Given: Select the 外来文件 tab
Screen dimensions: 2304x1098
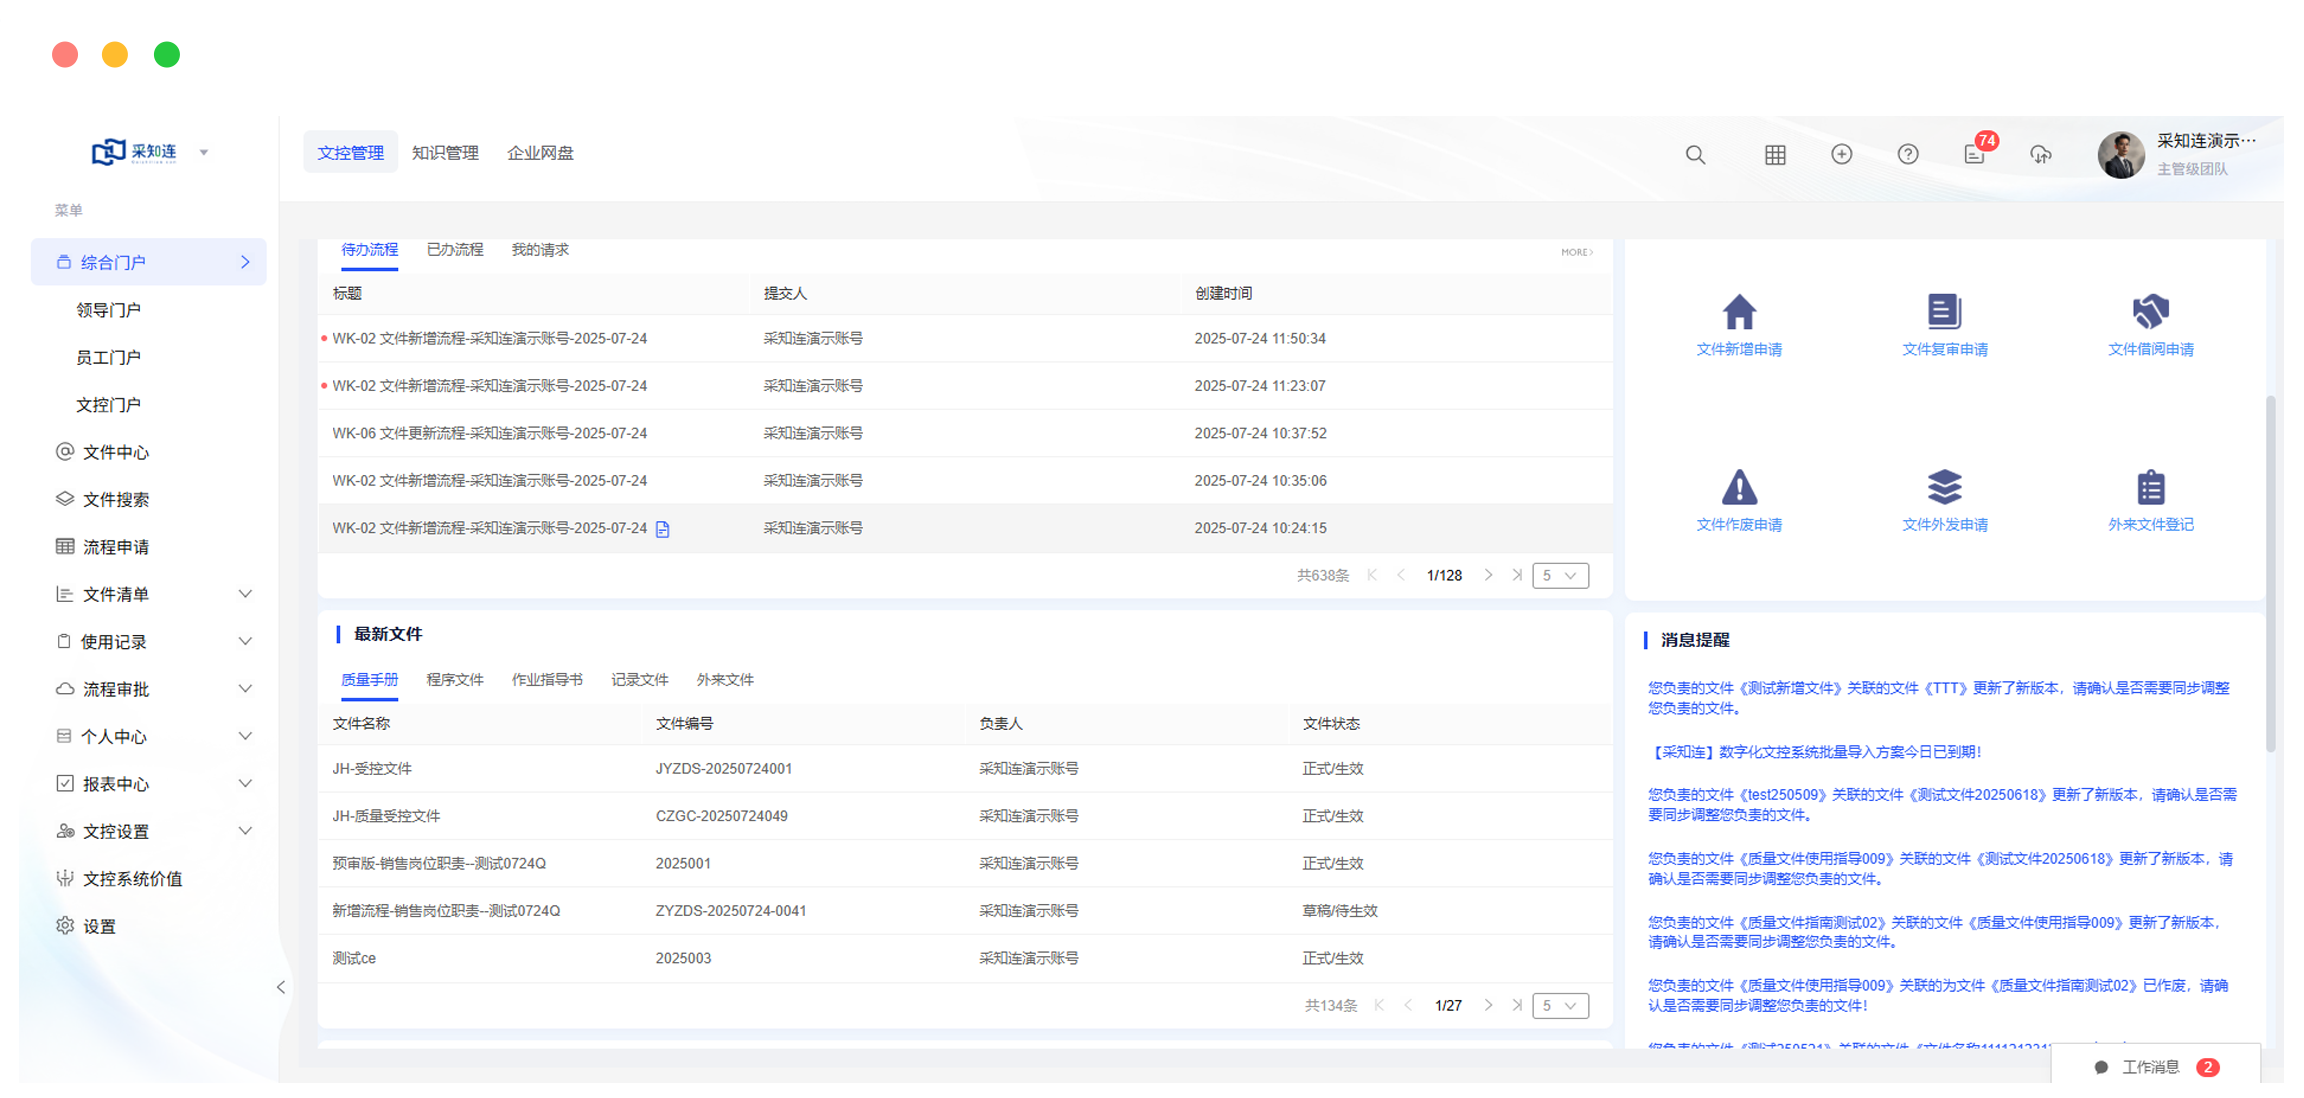Looking at the screenshot, I should pos(725,679).
